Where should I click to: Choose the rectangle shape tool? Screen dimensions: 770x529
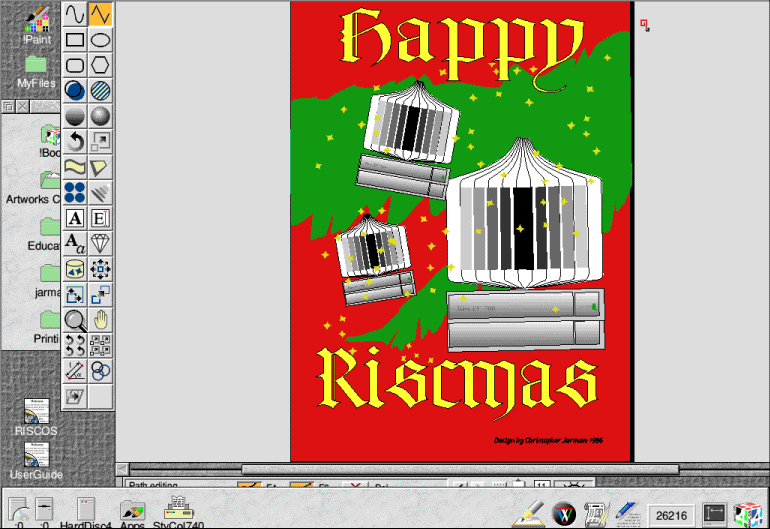(75, 40)
